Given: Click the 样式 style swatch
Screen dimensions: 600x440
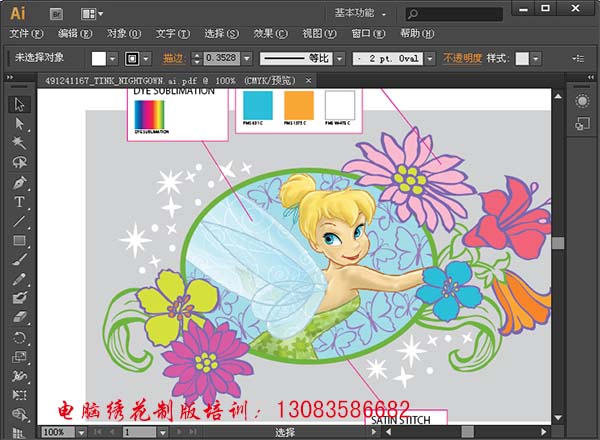Looking at the screenshot, I should tap(522, 59).
